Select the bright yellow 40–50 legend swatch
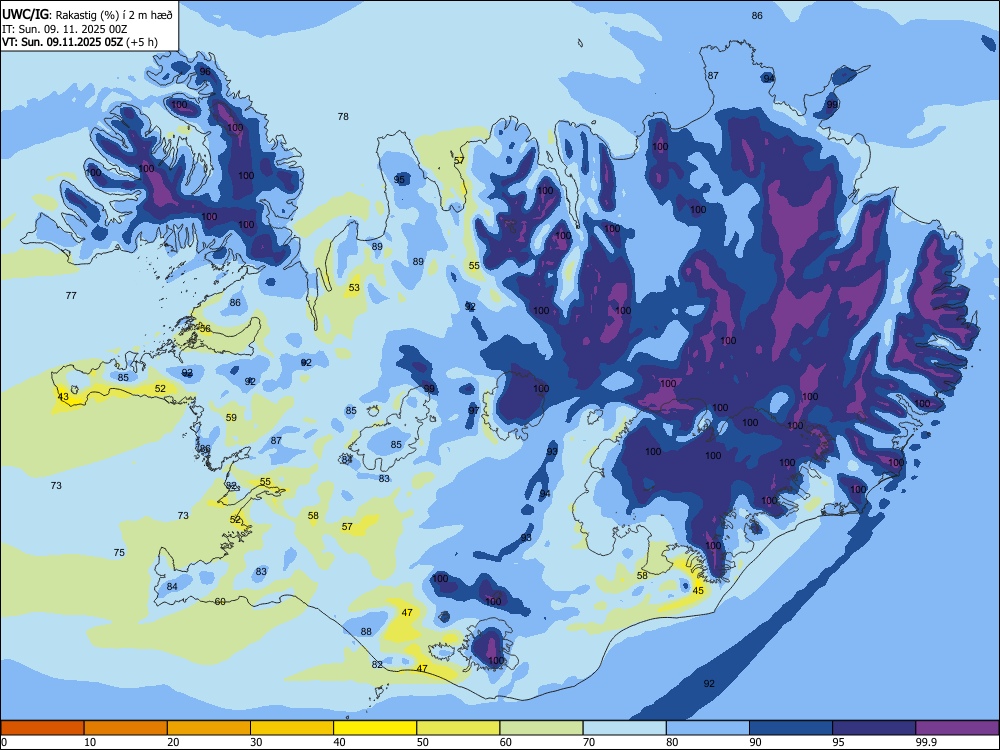Viewport: 1000px width, 750px height. pos(375,728)
